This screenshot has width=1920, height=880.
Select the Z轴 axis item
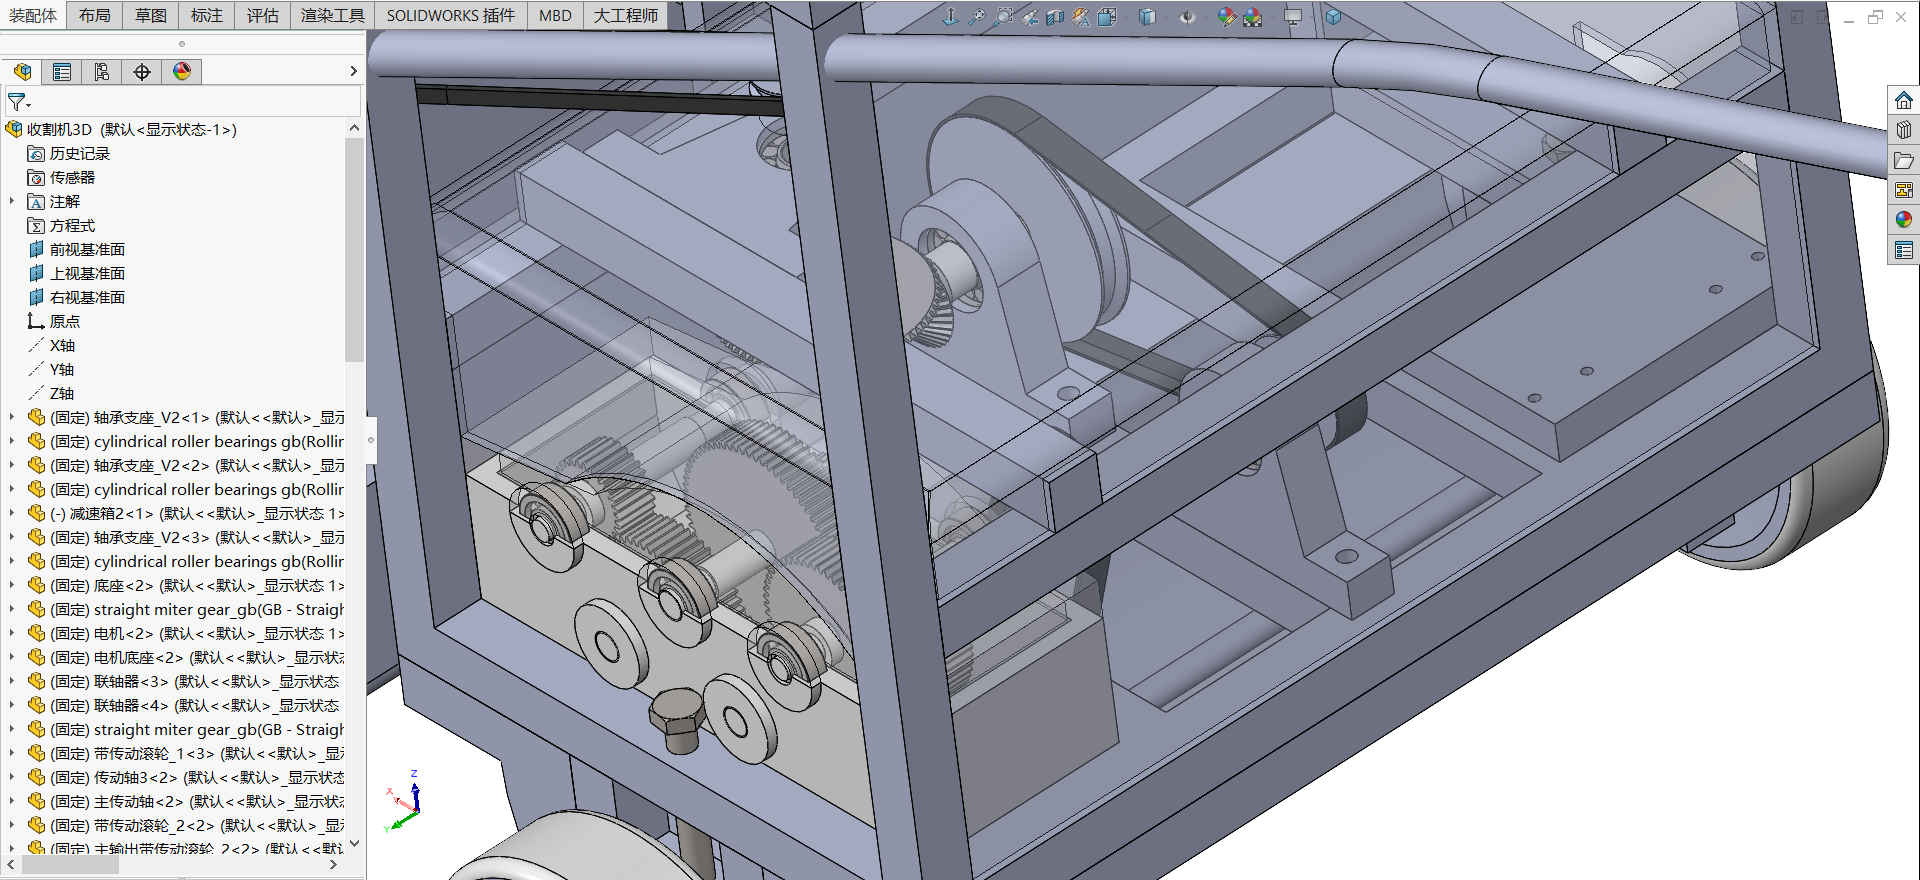click(51, 393)
